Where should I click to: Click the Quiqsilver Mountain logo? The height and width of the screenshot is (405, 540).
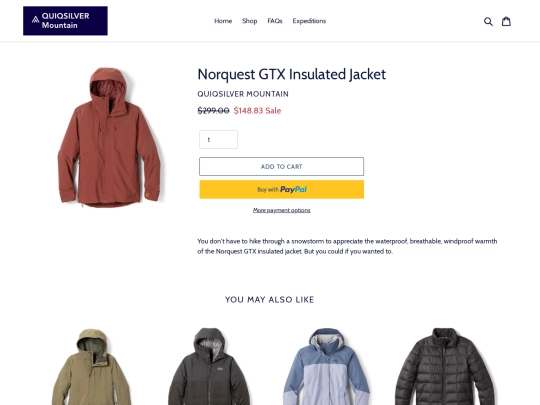(x=65, y=21)
